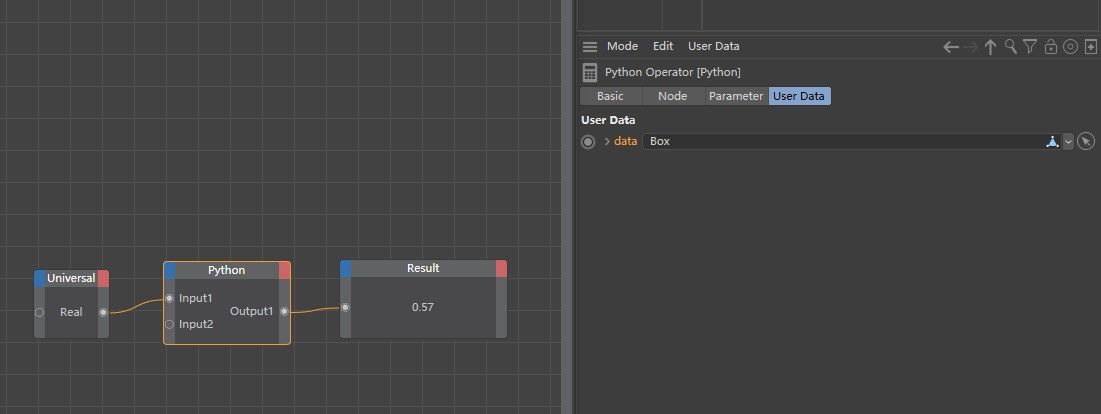Click the blue input corner of Universal node
This screenshot has height=414, width=1101.
coord(40,279)
